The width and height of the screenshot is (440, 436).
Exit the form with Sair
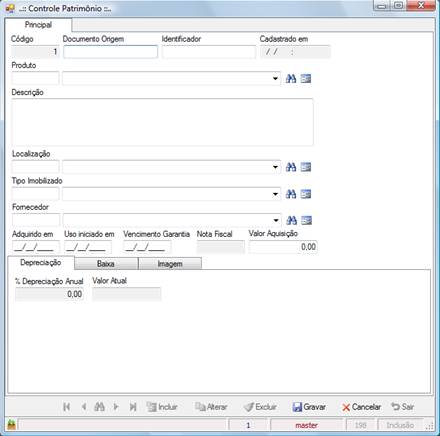click(403, 407)
